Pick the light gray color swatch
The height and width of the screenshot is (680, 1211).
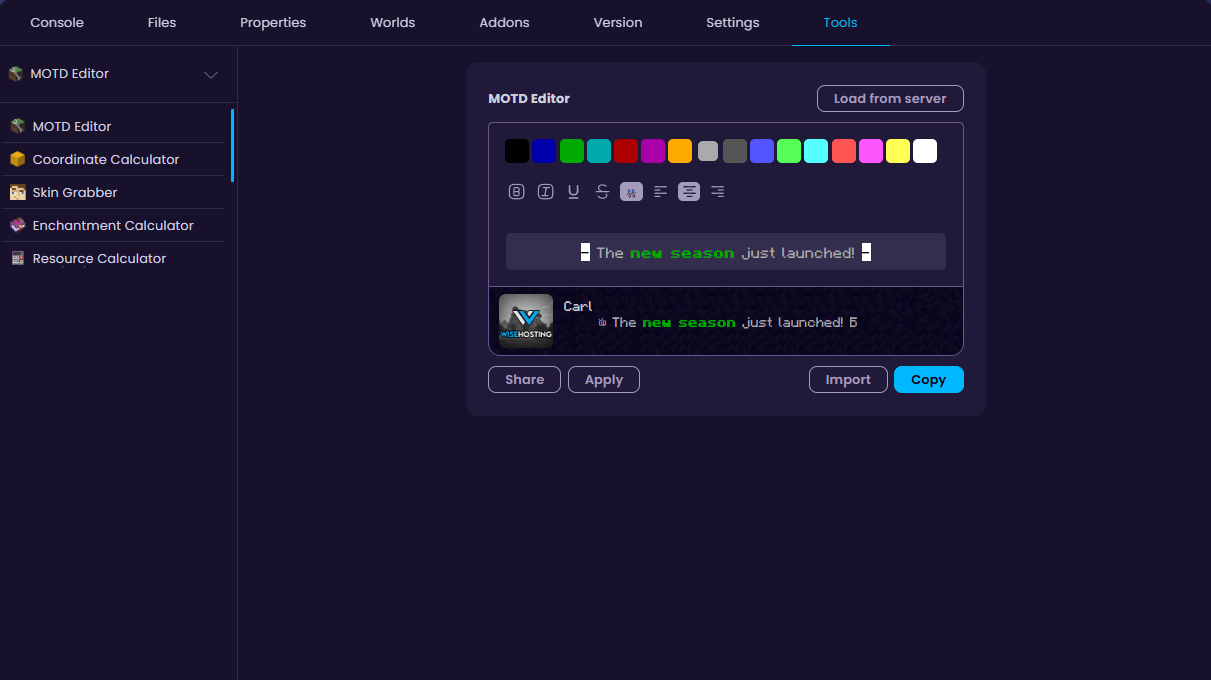(708, 151)
